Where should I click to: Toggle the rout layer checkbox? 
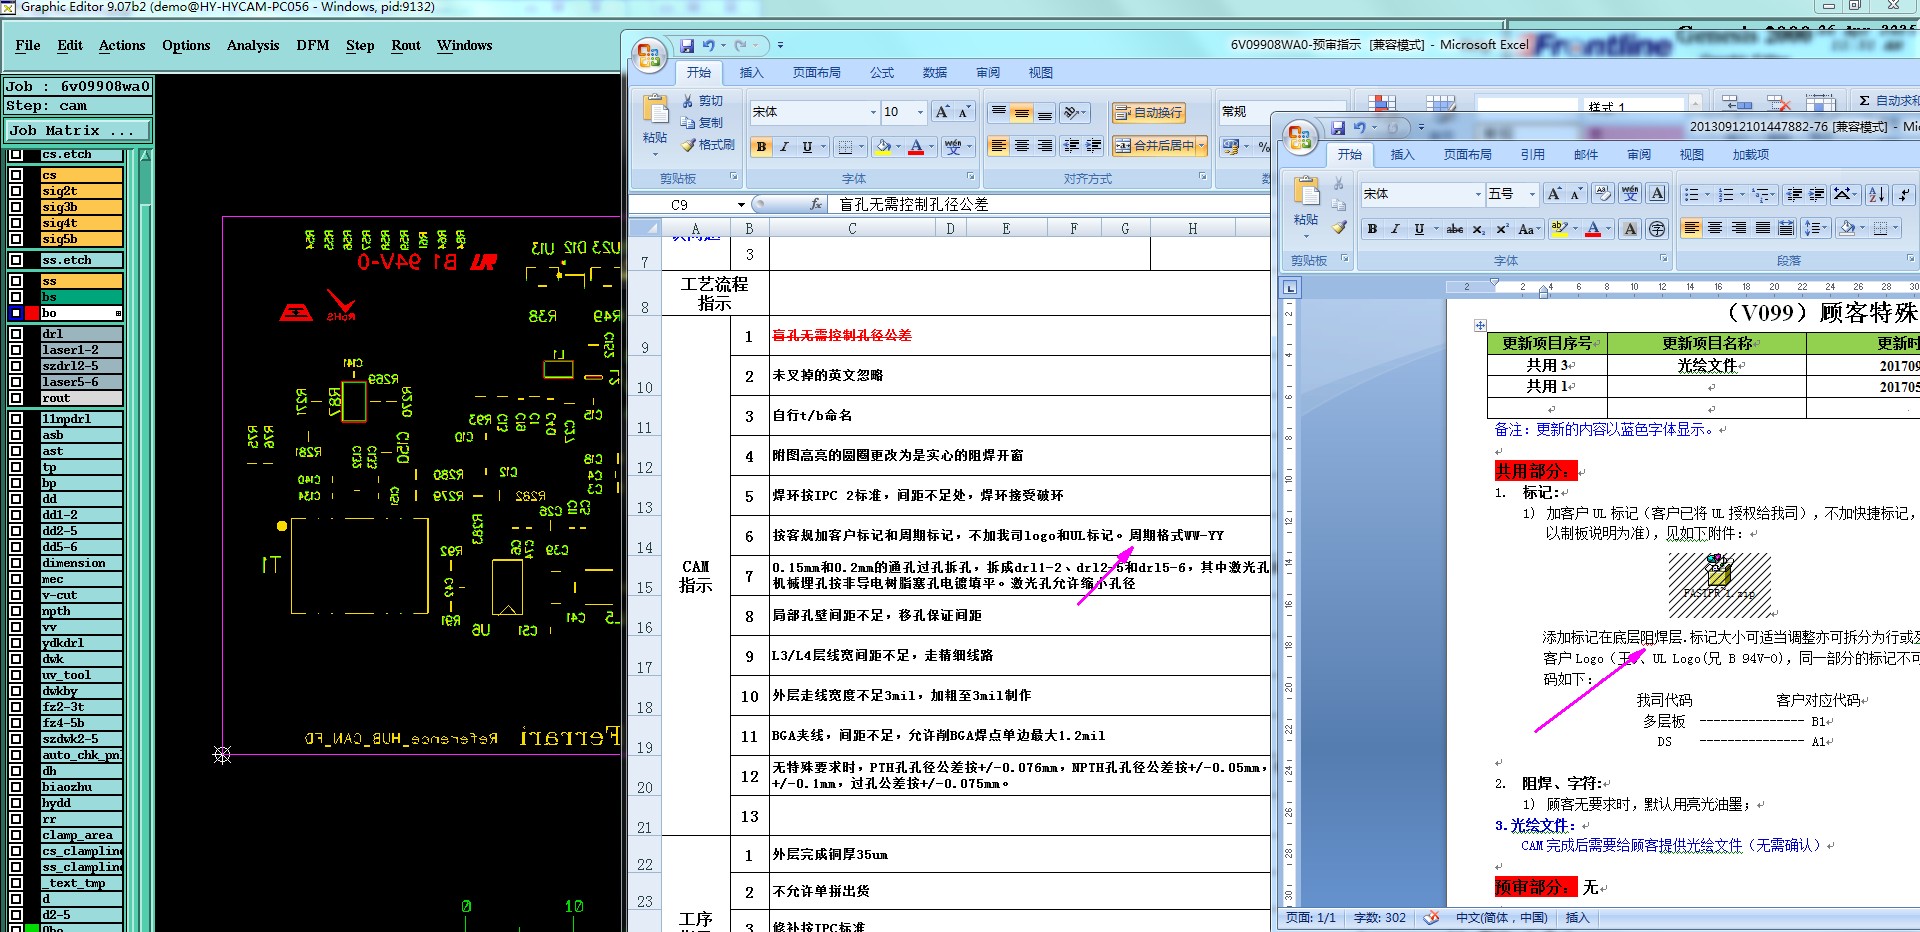pyautogui.click(x=15, y=398)
